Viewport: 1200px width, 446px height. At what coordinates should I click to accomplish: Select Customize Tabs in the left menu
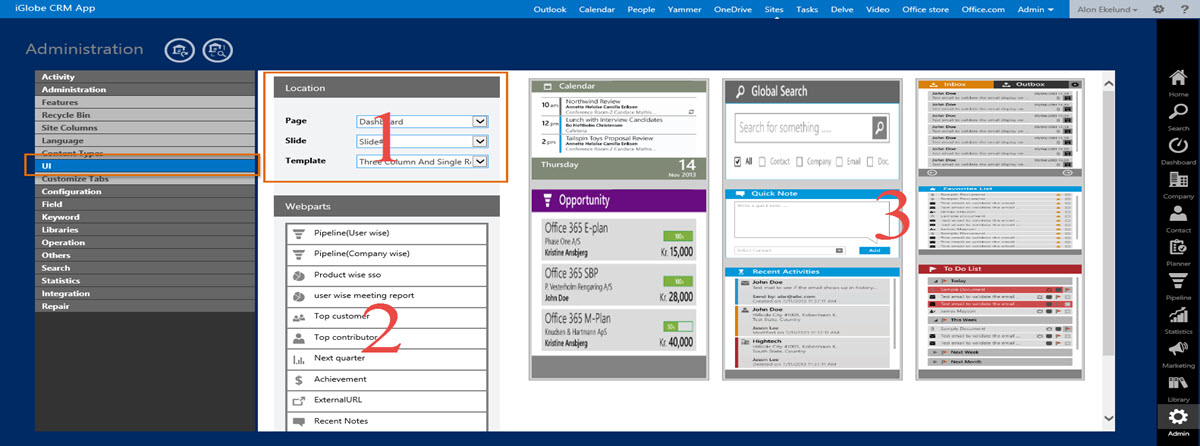145,179
